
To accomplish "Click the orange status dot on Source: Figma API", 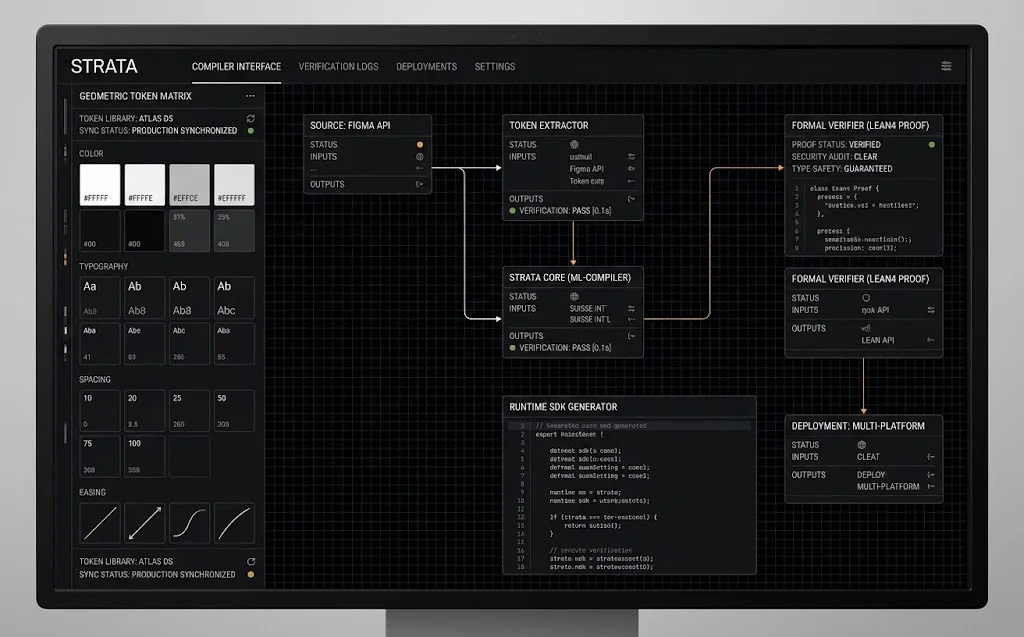I will (x=420, y=144).
